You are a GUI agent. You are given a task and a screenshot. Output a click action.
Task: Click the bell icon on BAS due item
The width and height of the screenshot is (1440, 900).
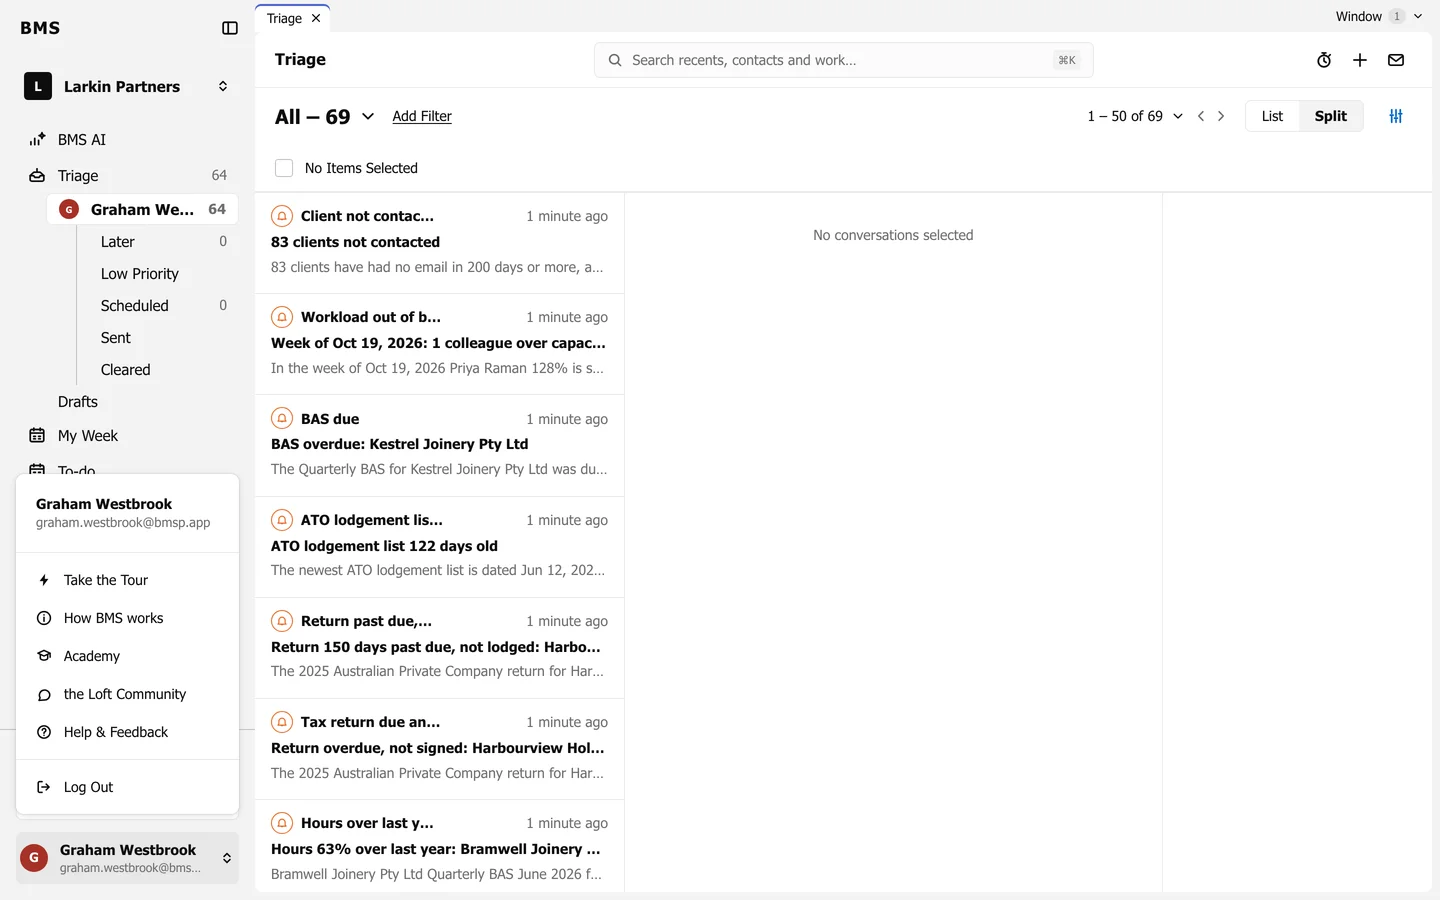(x=282, y=419)
